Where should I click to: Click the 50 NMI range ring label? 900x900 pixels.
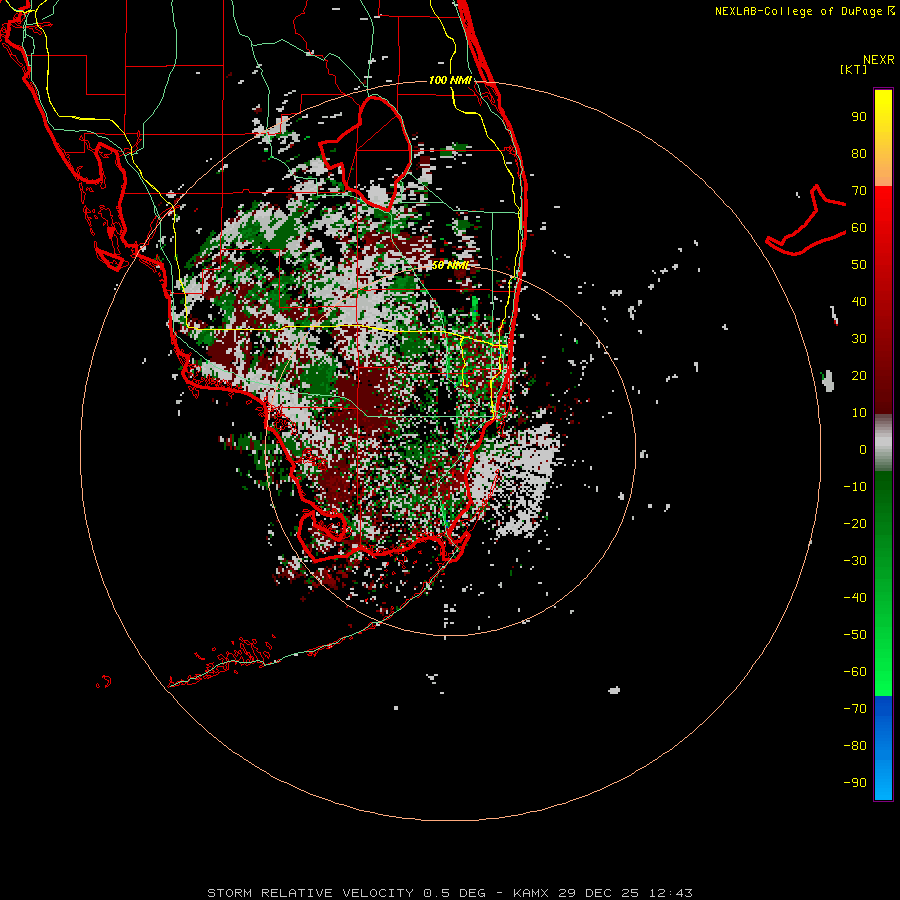(x=451, y=265)
